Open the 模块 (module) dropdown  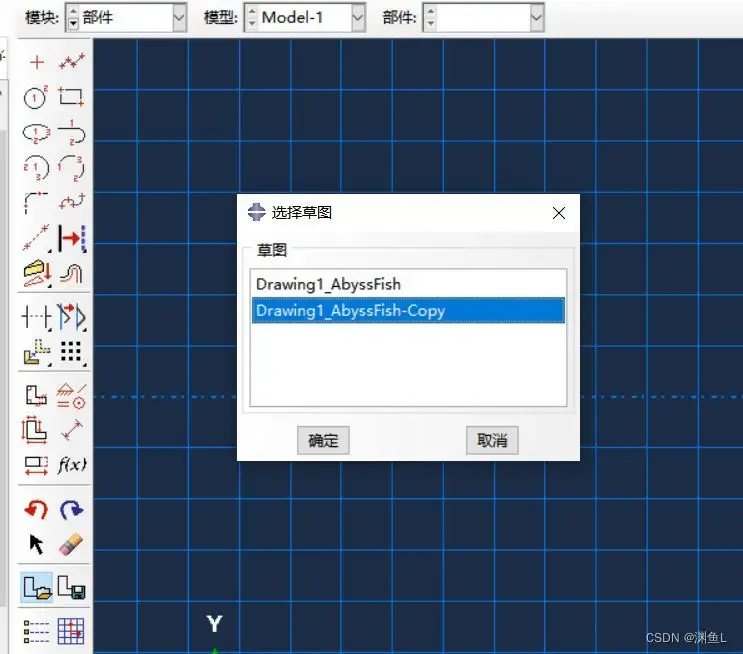point(179,18)
